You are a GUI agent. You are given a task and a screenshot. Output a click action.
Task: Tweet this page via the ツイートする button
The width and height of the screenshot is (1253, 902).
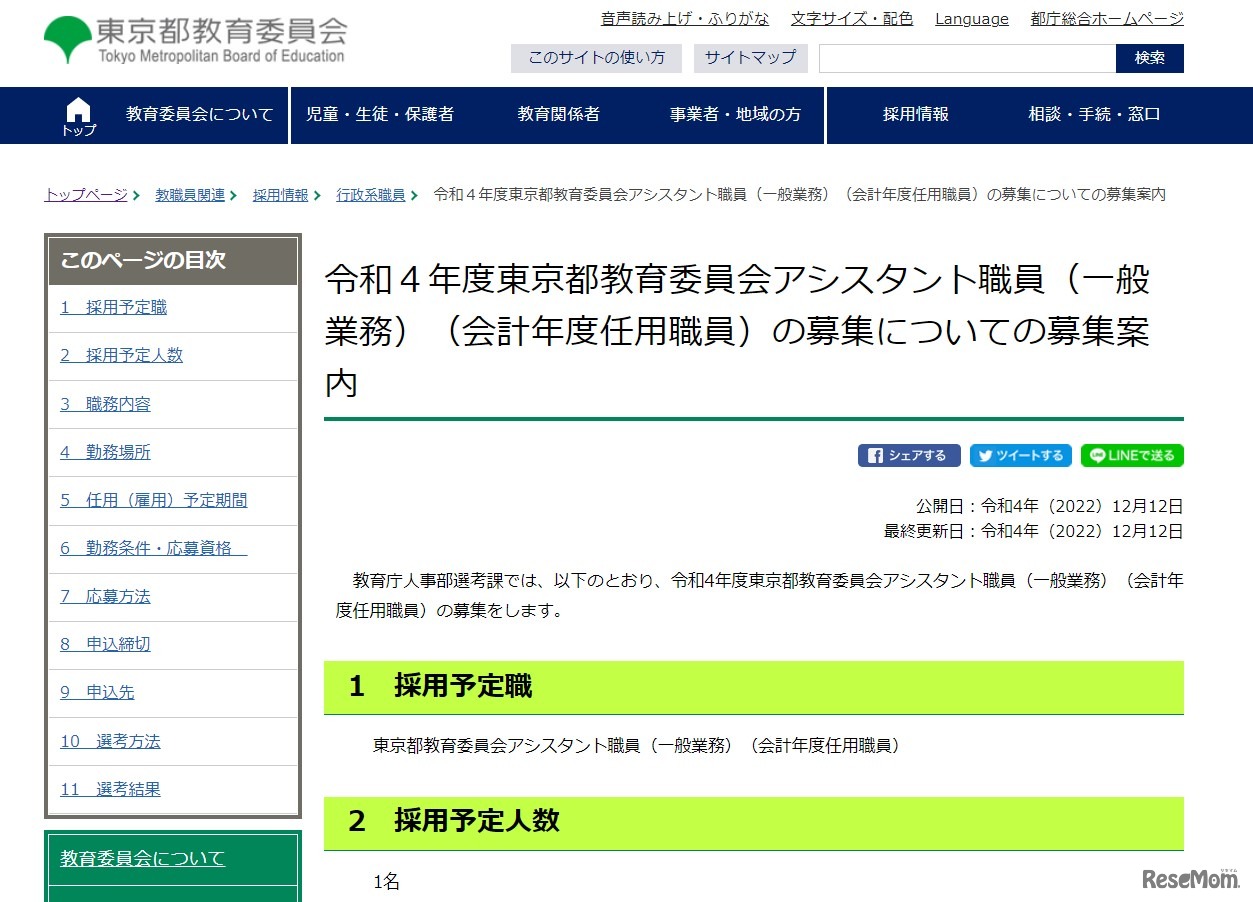tap(1020, 455)
